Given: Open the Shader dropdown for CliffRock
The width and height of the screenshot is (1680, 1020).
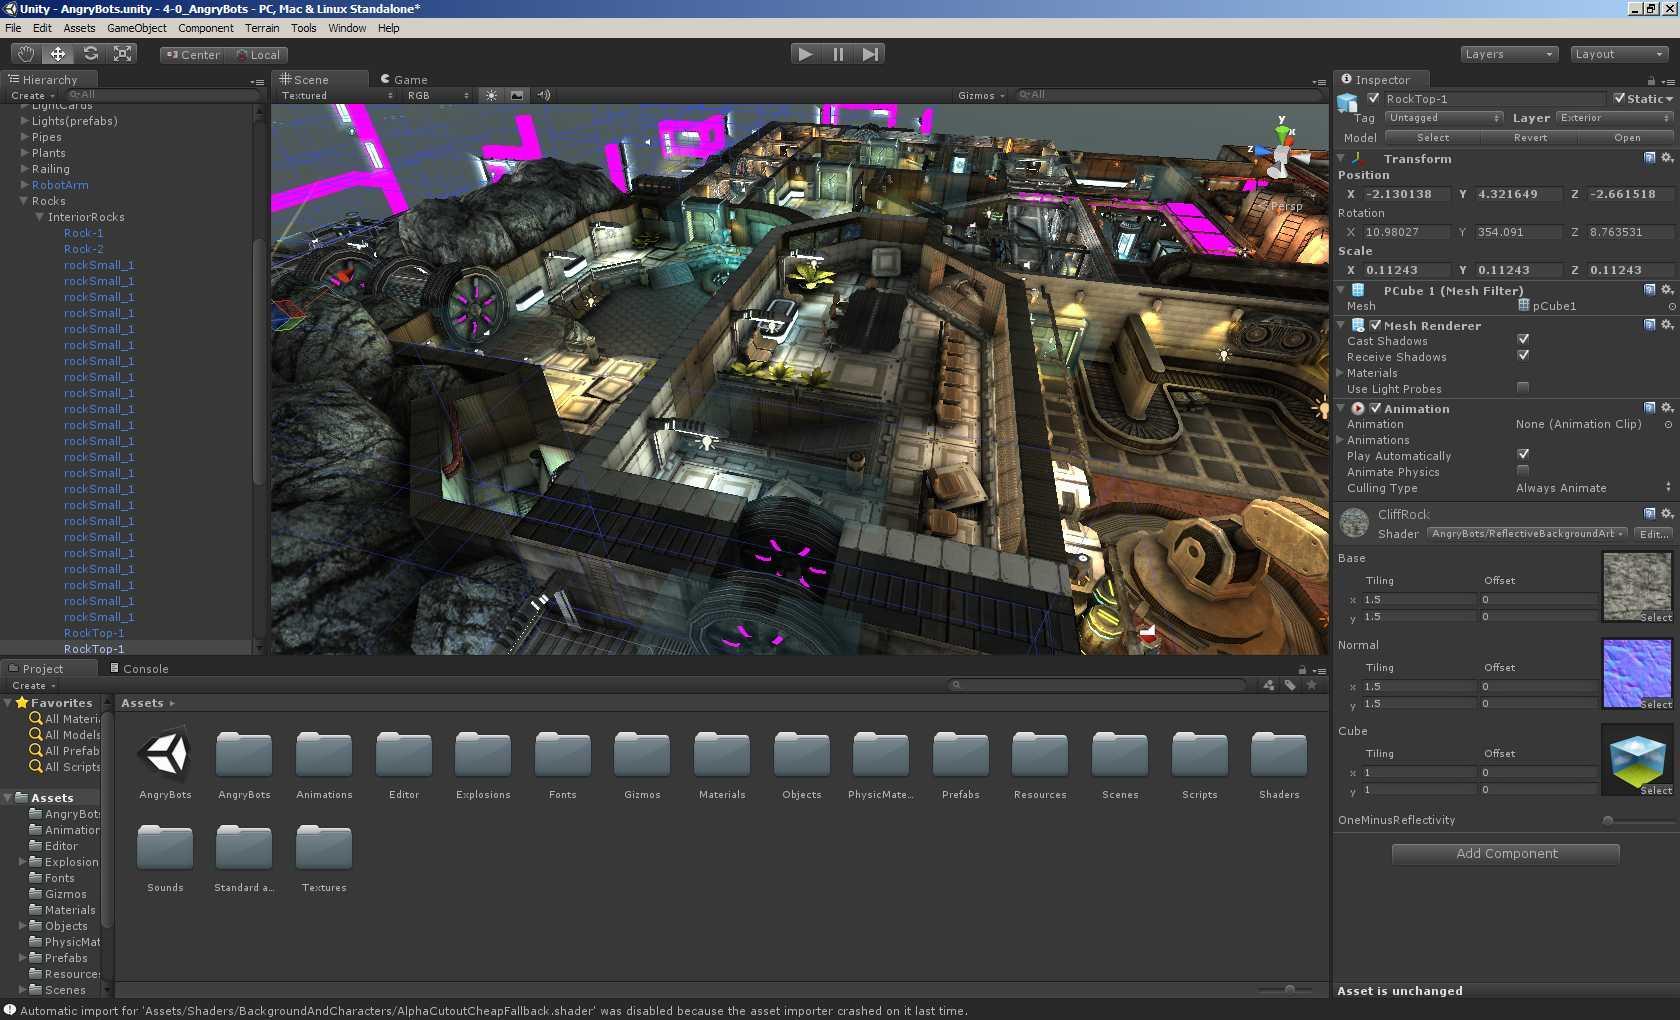Looking at the screenshot, I should tap(1527, 534).
